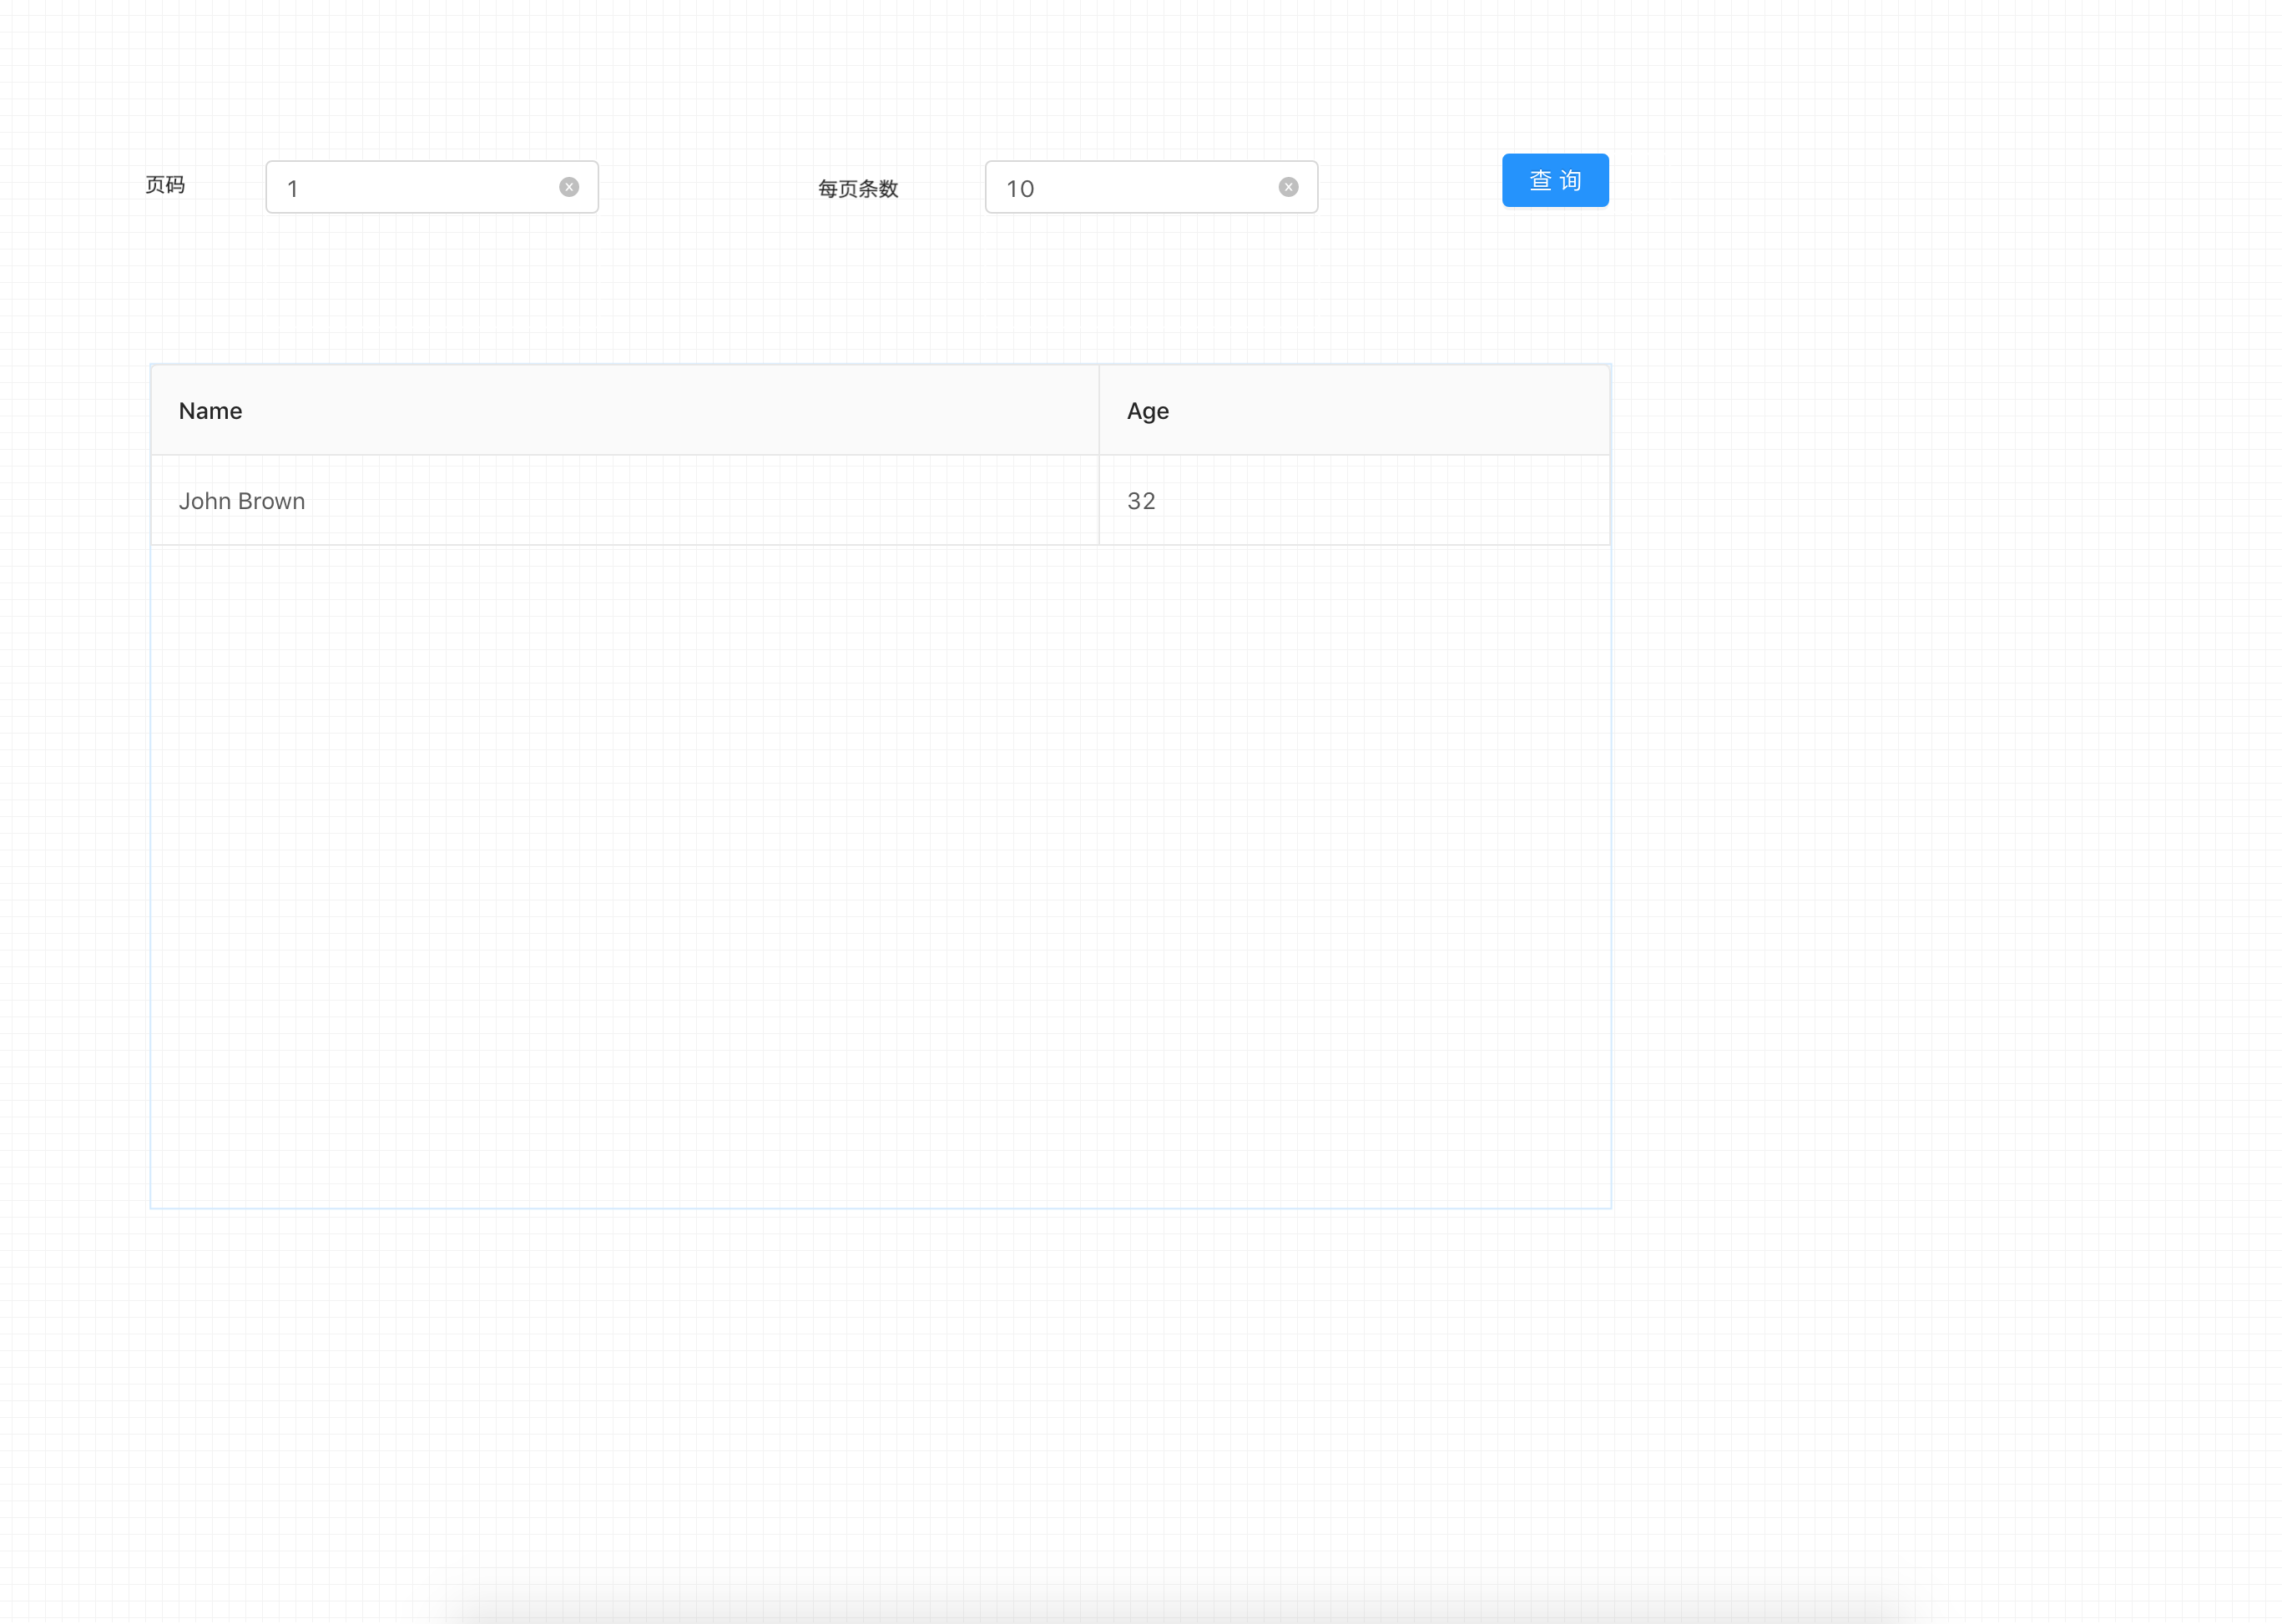This screenshot has width=2282, height=1624.
Task: Click the 查询 search button
Action: click(1555, 180)
